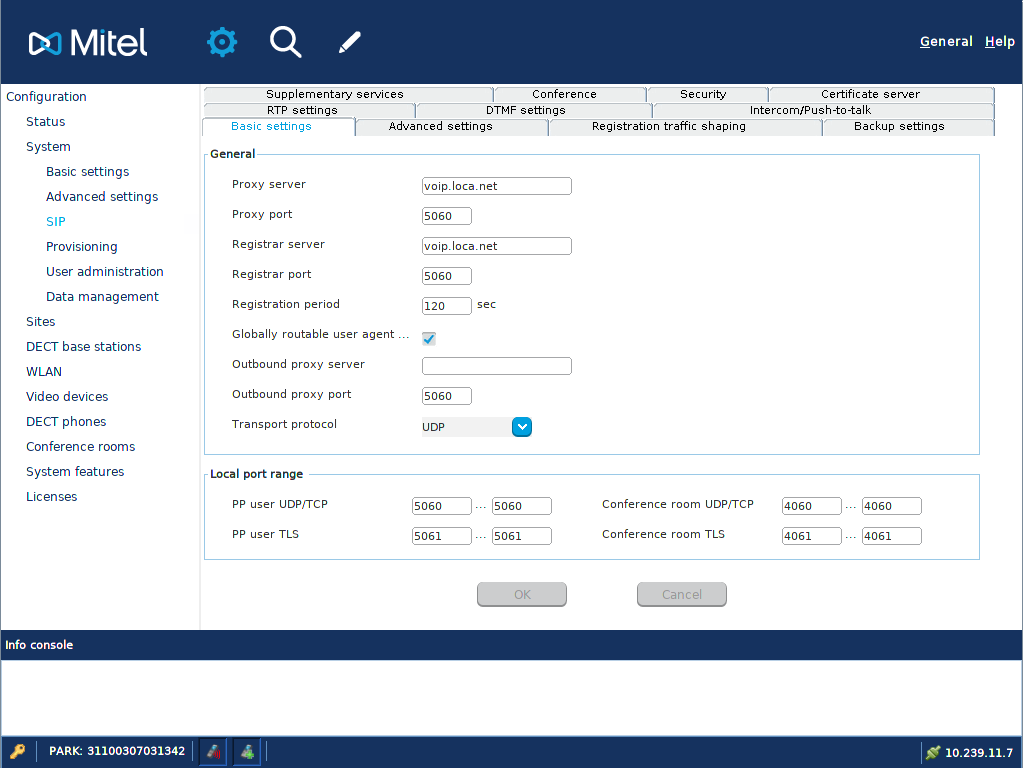
Task: Click the Proxy server input field
Action: click(496, 186)
